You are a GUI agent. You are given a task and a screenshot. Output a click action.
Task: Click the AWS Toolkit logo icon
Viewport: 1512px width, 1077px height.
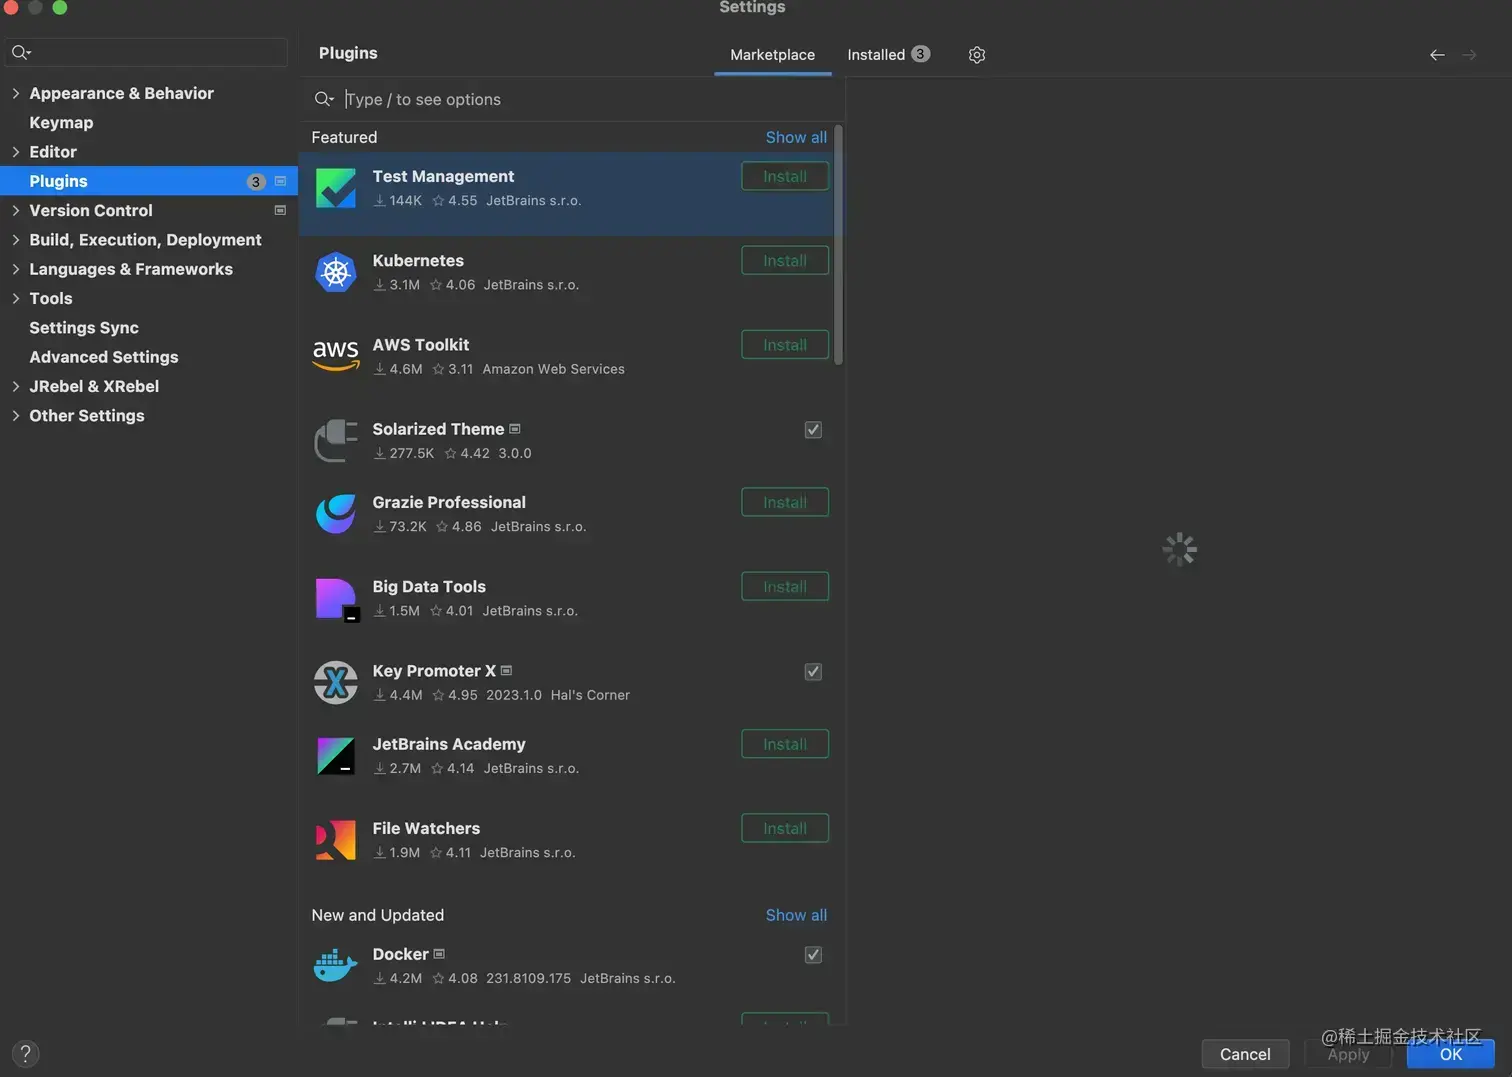pos(336,356)
